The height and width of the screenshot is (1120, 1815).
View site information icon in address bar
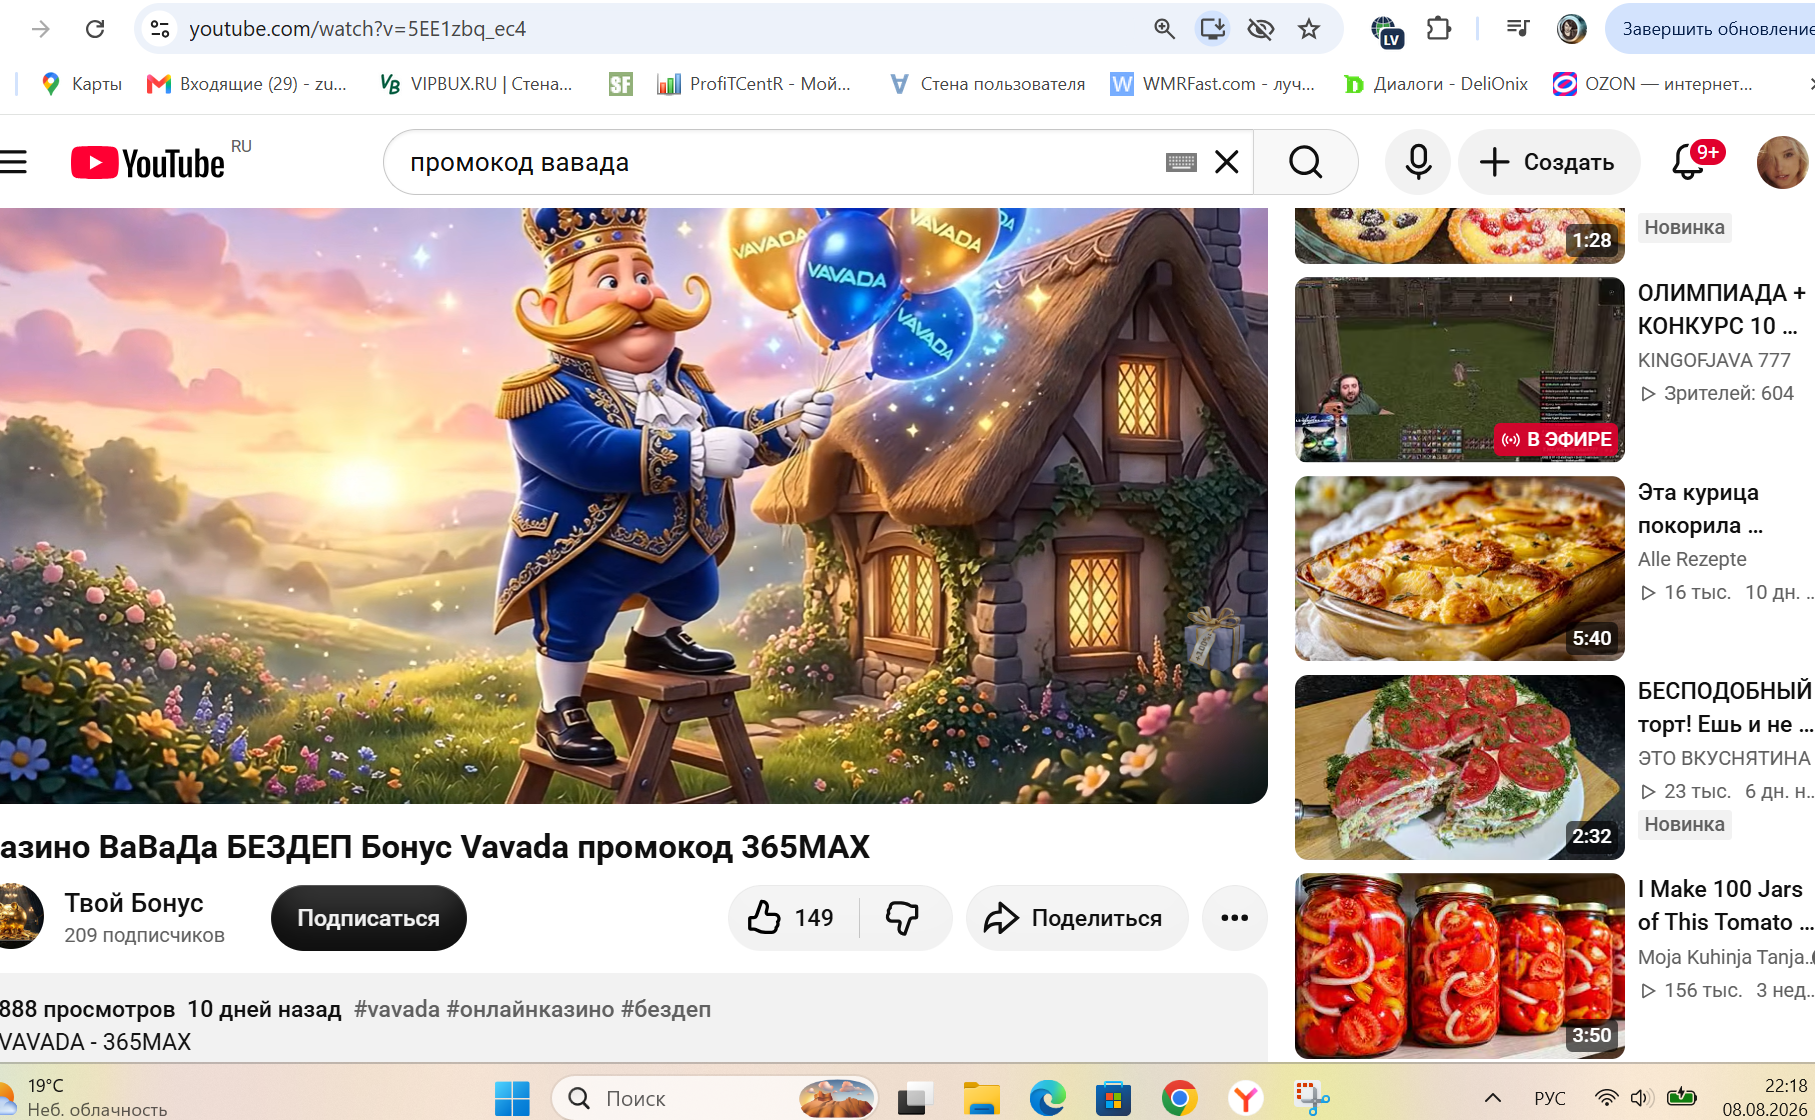point(160,29)
